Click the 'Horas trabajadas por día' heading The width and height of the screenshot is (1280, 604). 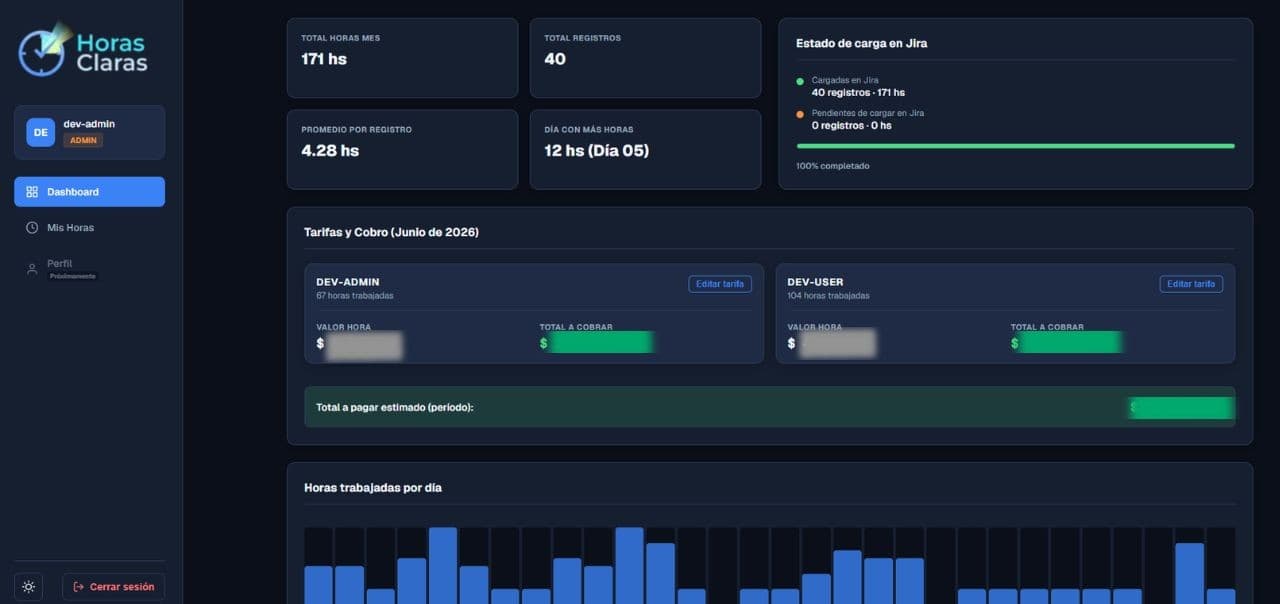(373, 488)
